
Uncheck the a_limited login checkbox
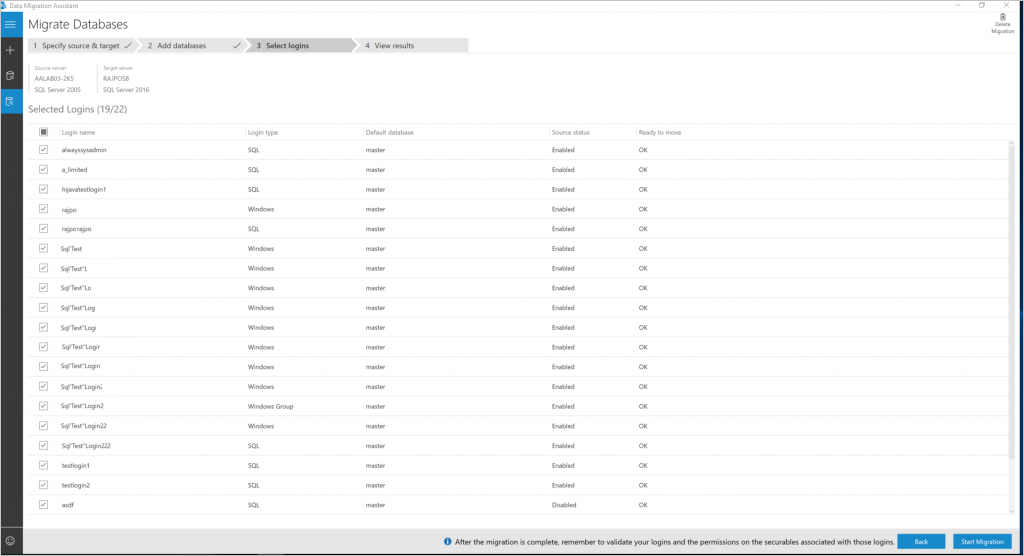click(x=44, y=169)
